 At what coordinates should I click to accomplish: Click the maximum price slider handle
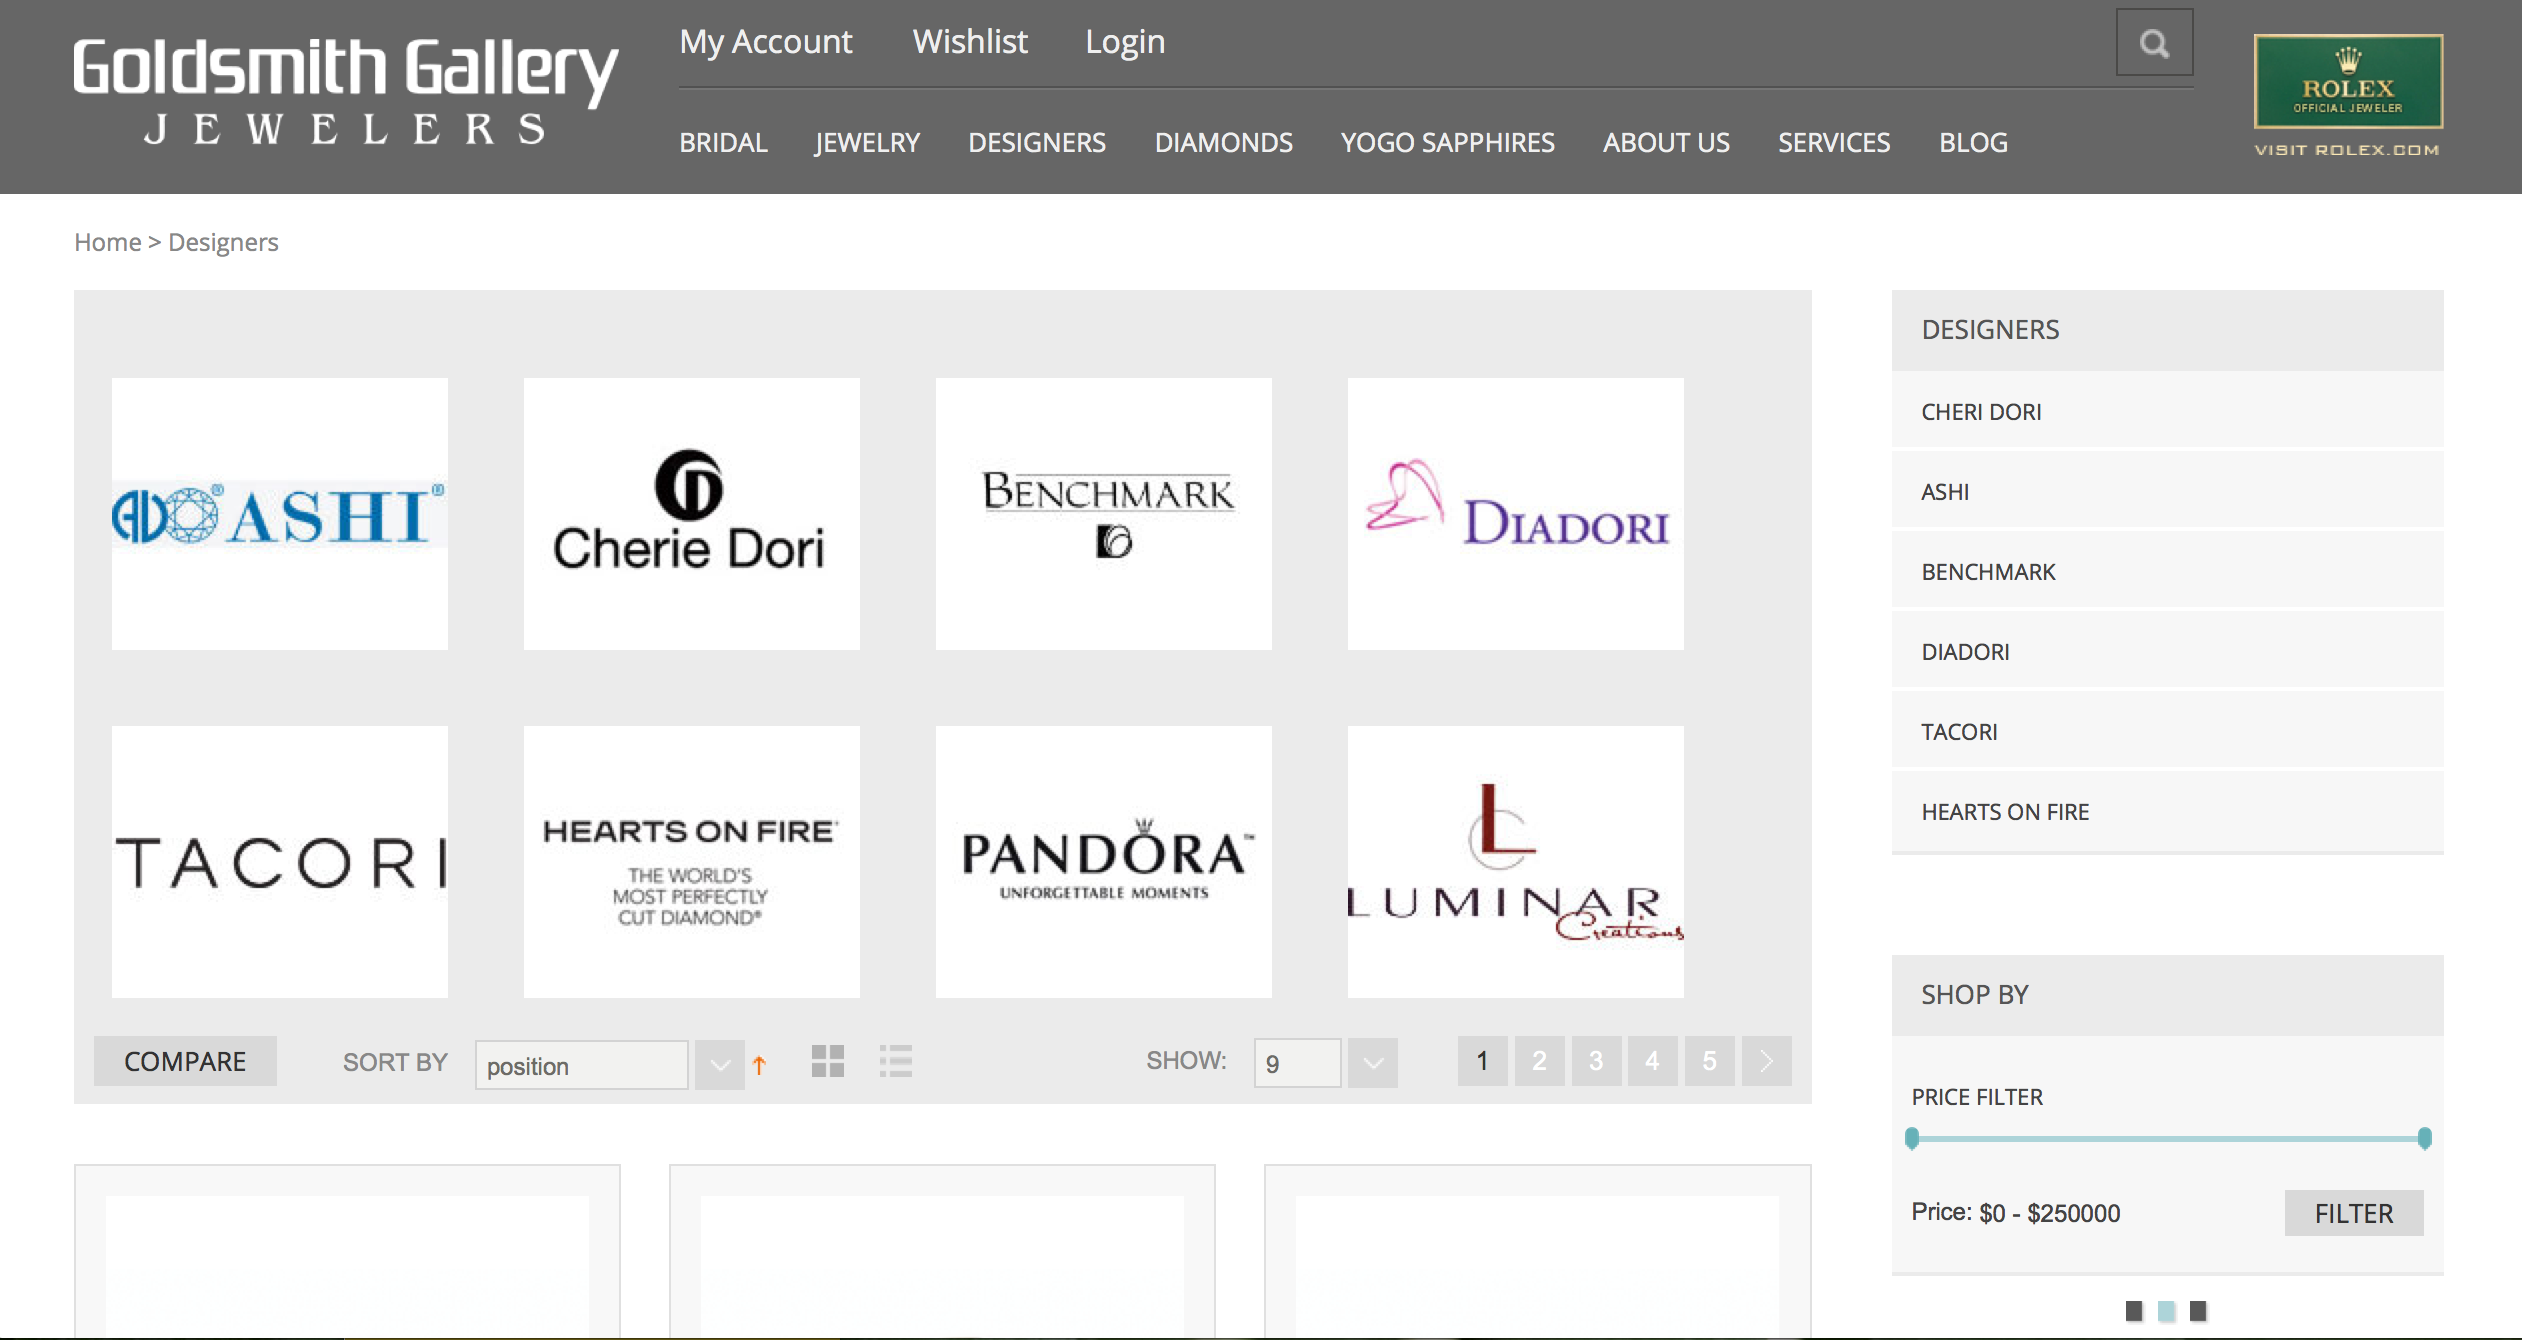pyautogui.click(x=2424, y=1138)
